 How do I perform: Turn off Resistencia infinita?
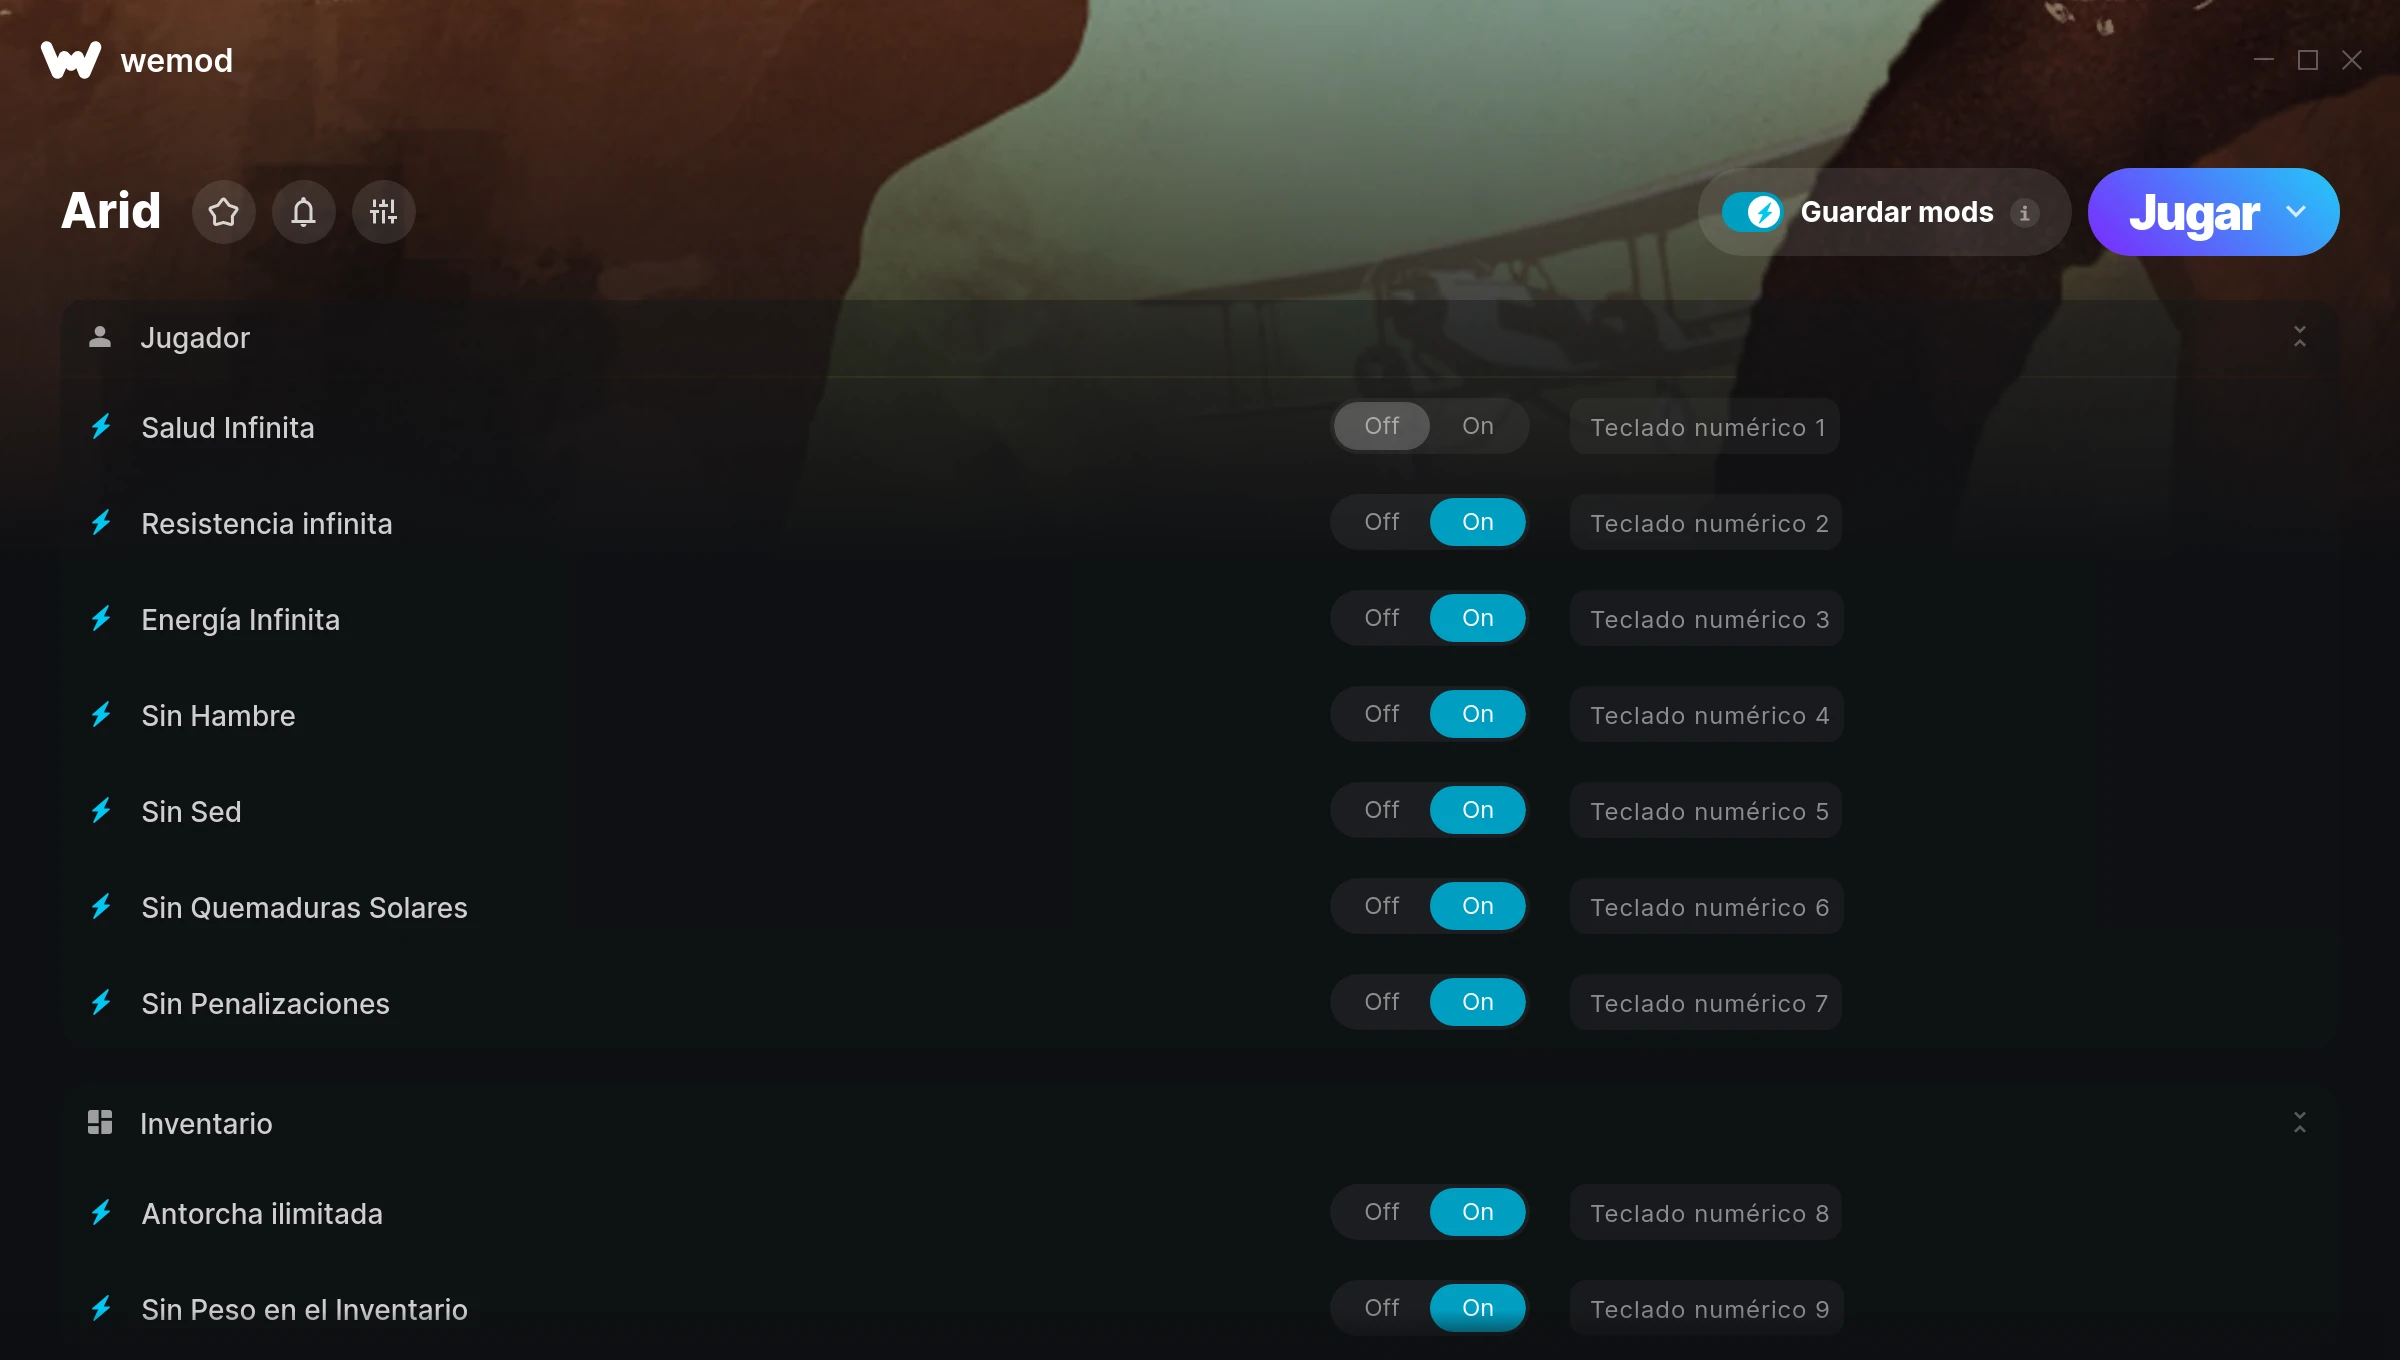click(x=1382, y=522)
